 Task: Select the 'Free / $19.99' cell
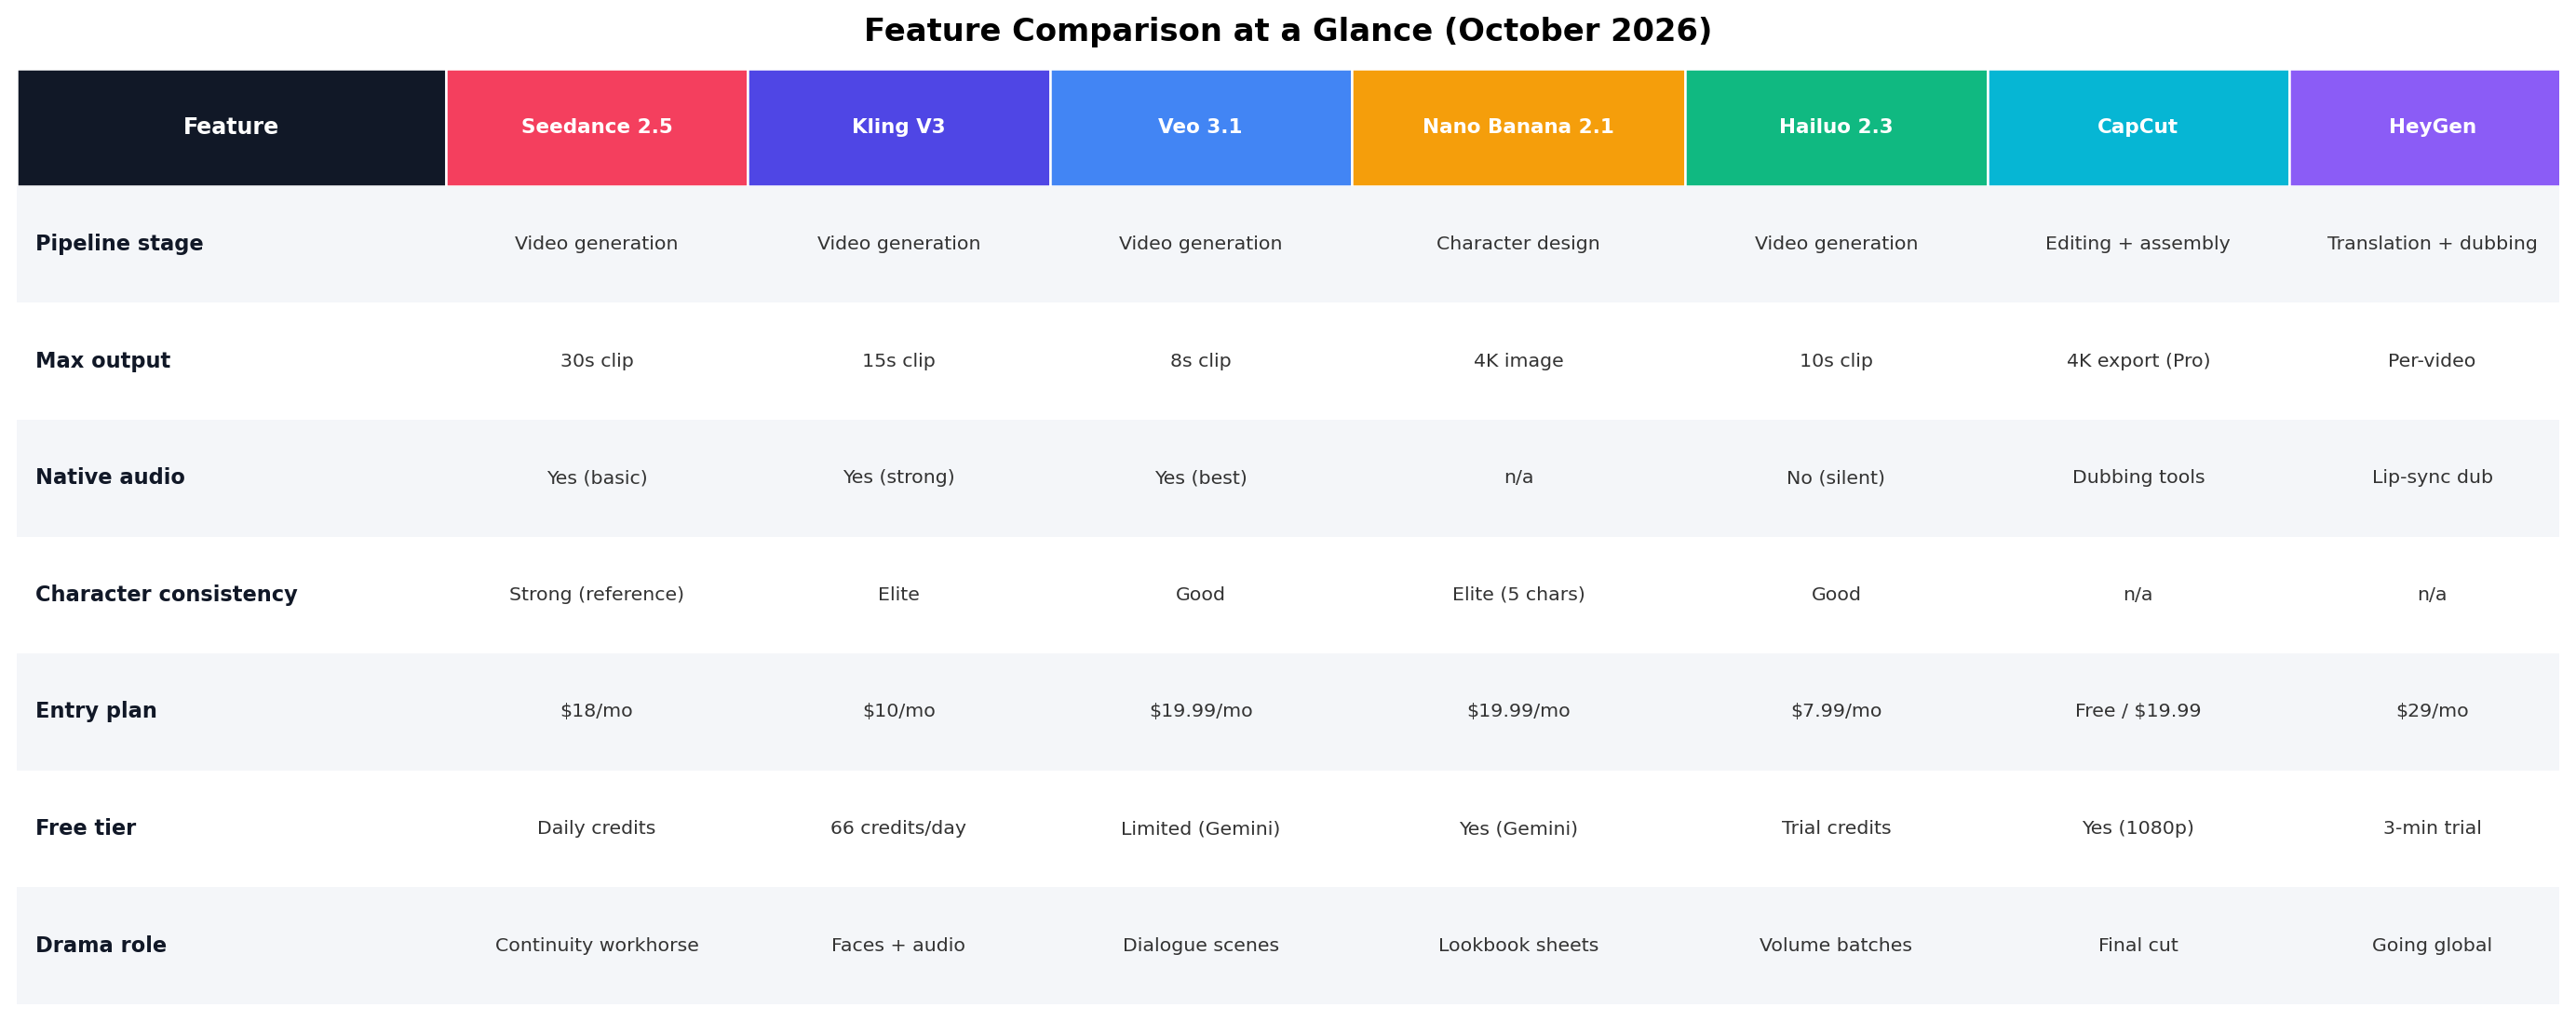tap(2138, 711)
